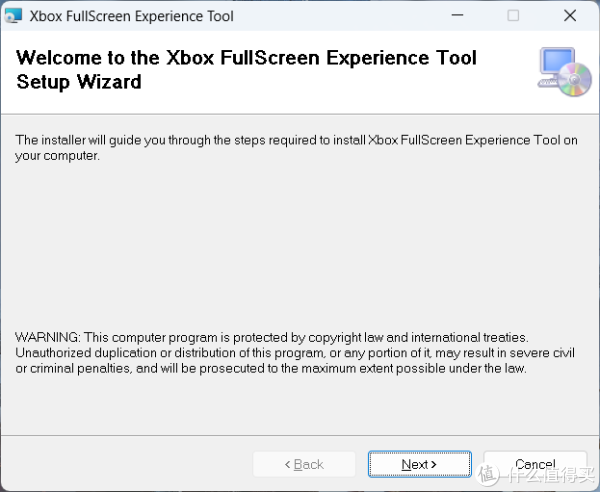
Task: Click the grayed-out maximize button
Action: tap(513, 16)
